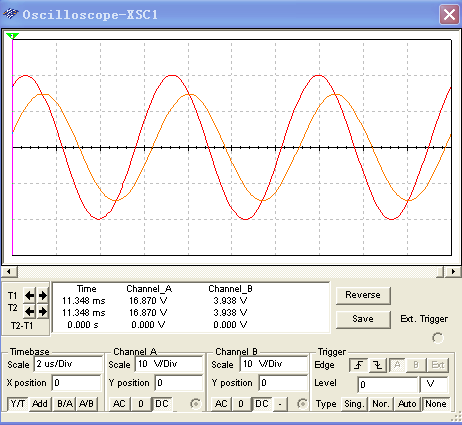The width and height of the screenshot is (462, 425).
Task: Open Channel A Scale 10 V/Div field
Action: coord(169,364)
